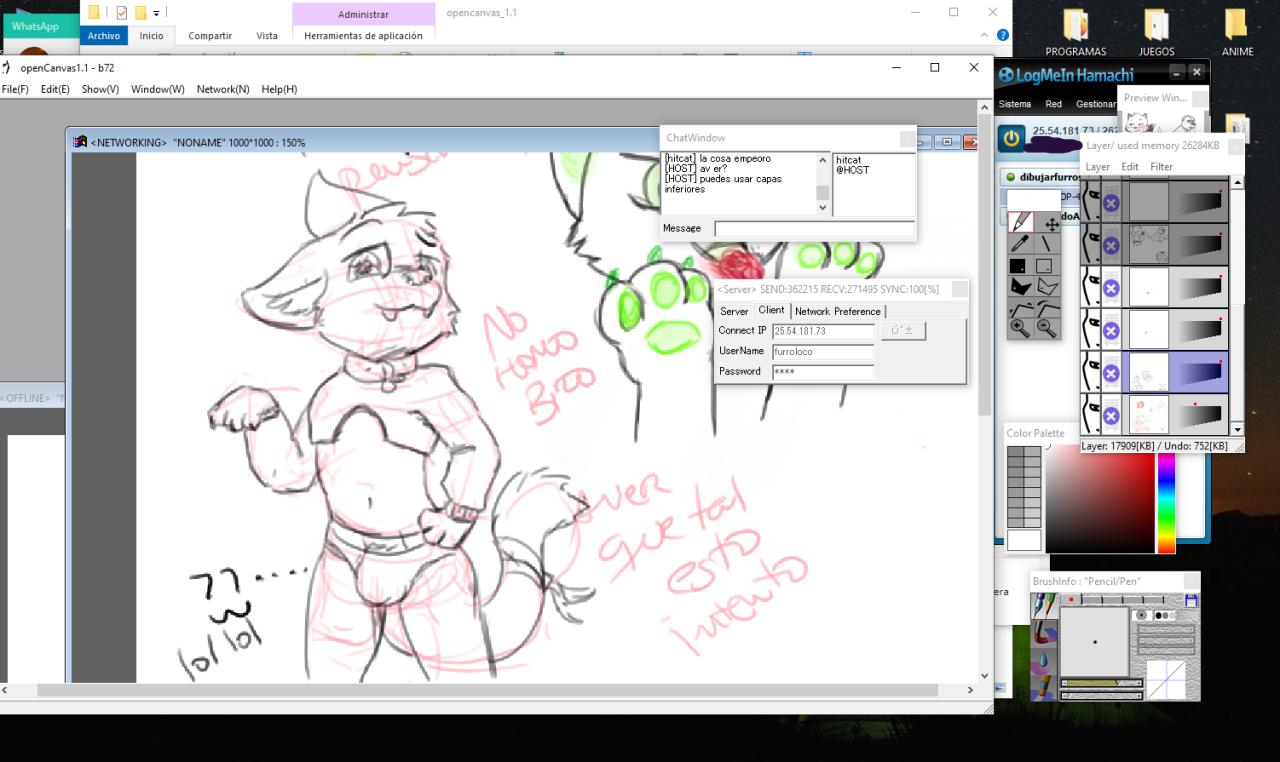Choose the water drop brush type

tap(1043, 660)
